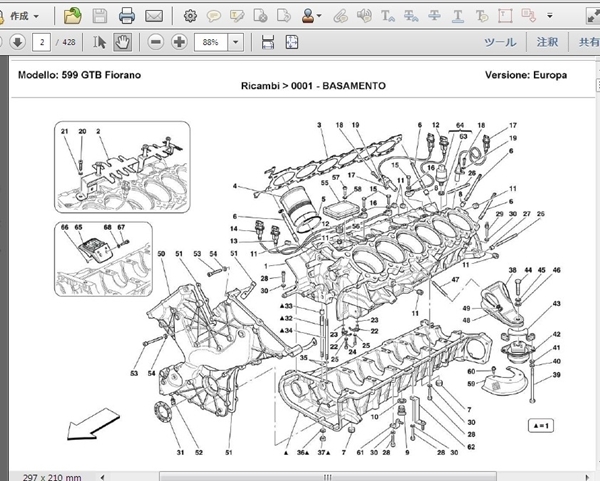The height and width of the screenshot is (481, 600).
Task: Click part number 3 label
Action: coord(319,125)
